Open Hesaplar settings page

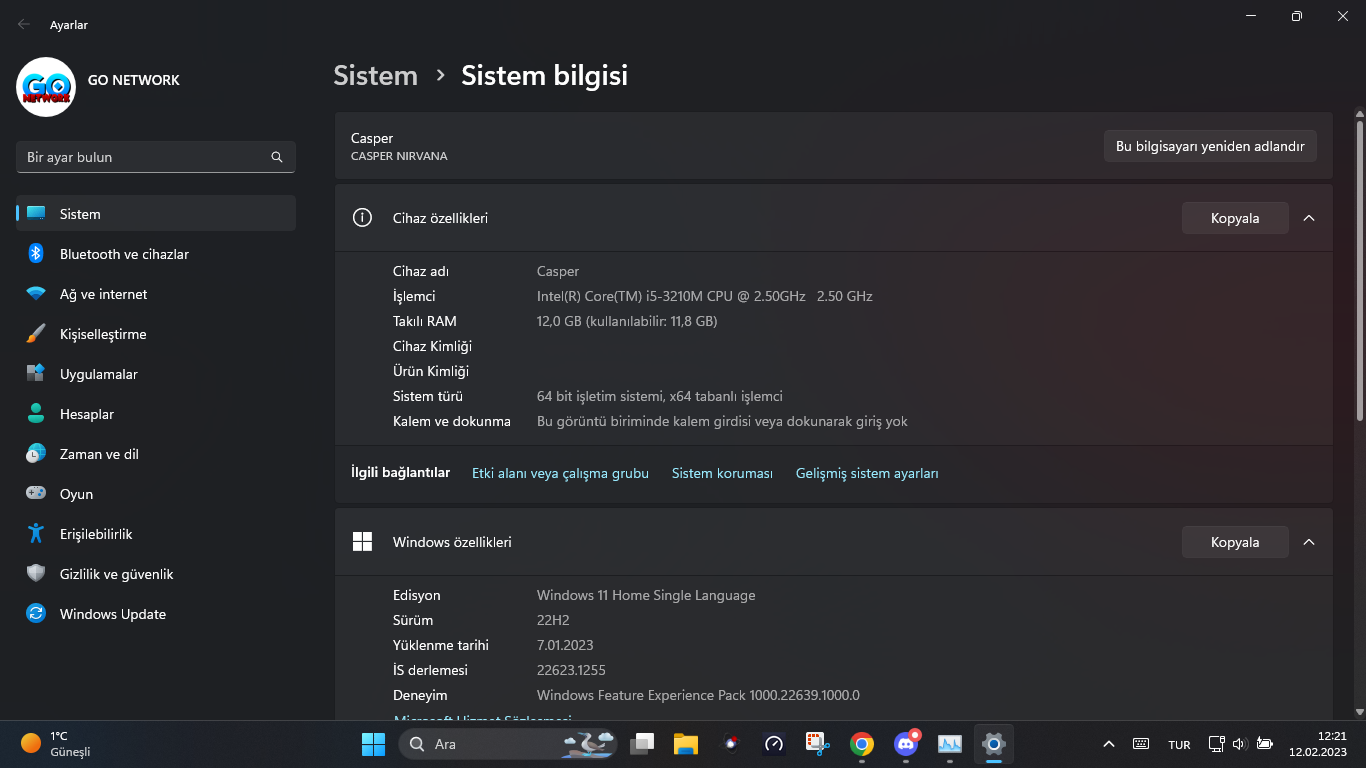(156, 414)
